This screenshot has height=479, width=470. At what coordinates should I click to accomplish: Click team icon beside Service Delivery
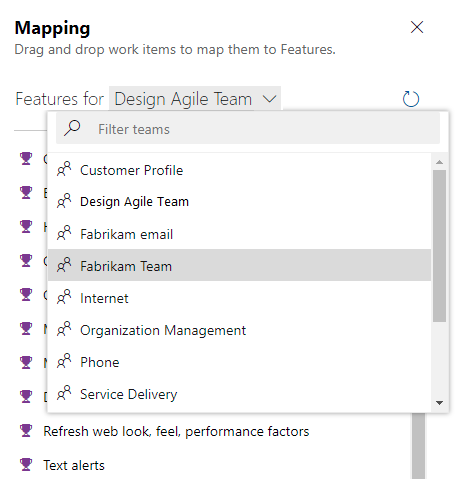click(x=64, y=393)
